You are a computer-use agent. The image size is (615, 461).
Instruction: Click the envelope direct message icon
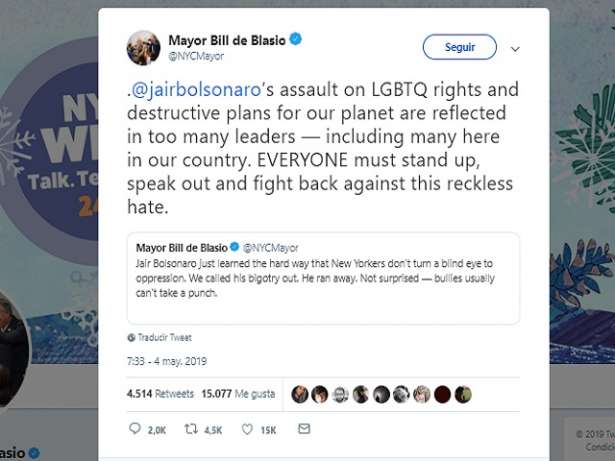(304, 428)
